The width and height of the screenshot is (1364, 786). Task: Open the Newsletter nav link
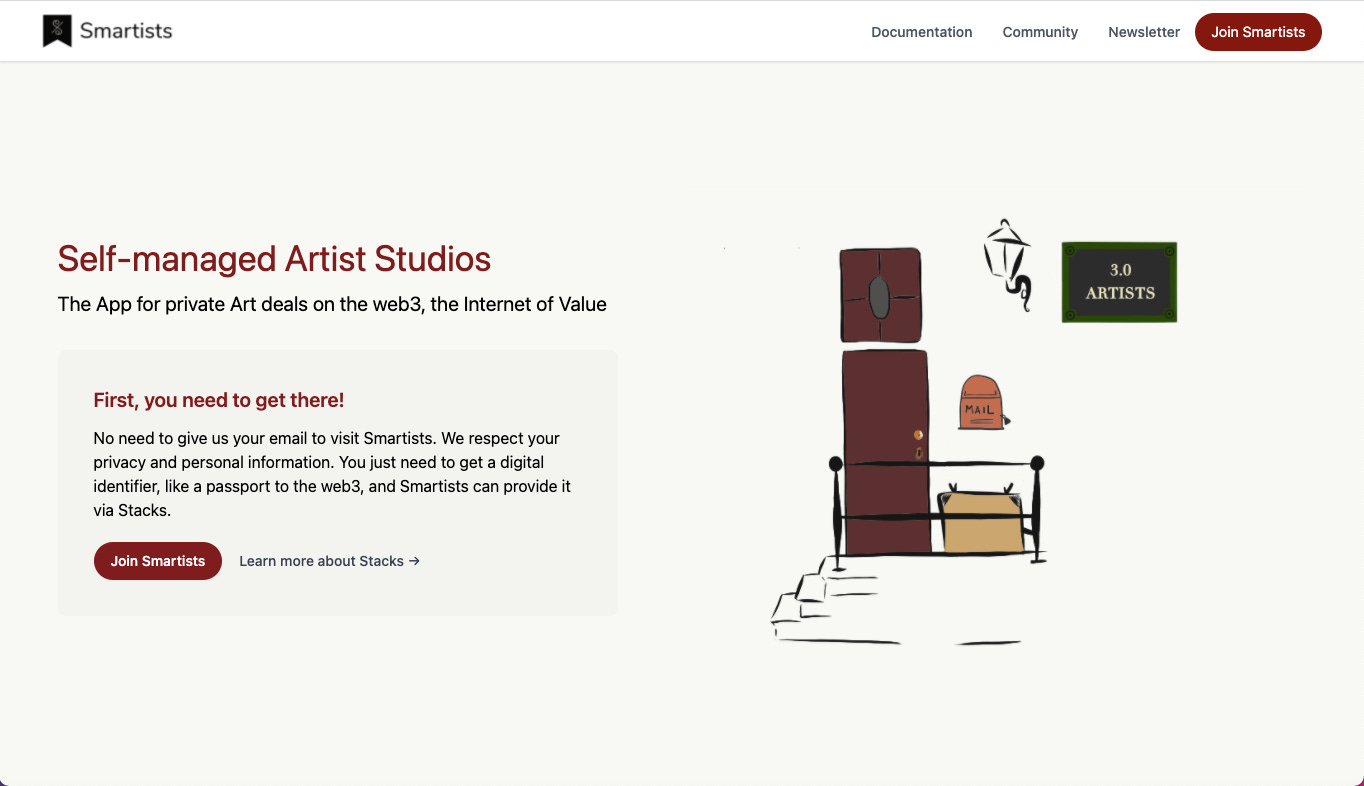point(1144,32)
